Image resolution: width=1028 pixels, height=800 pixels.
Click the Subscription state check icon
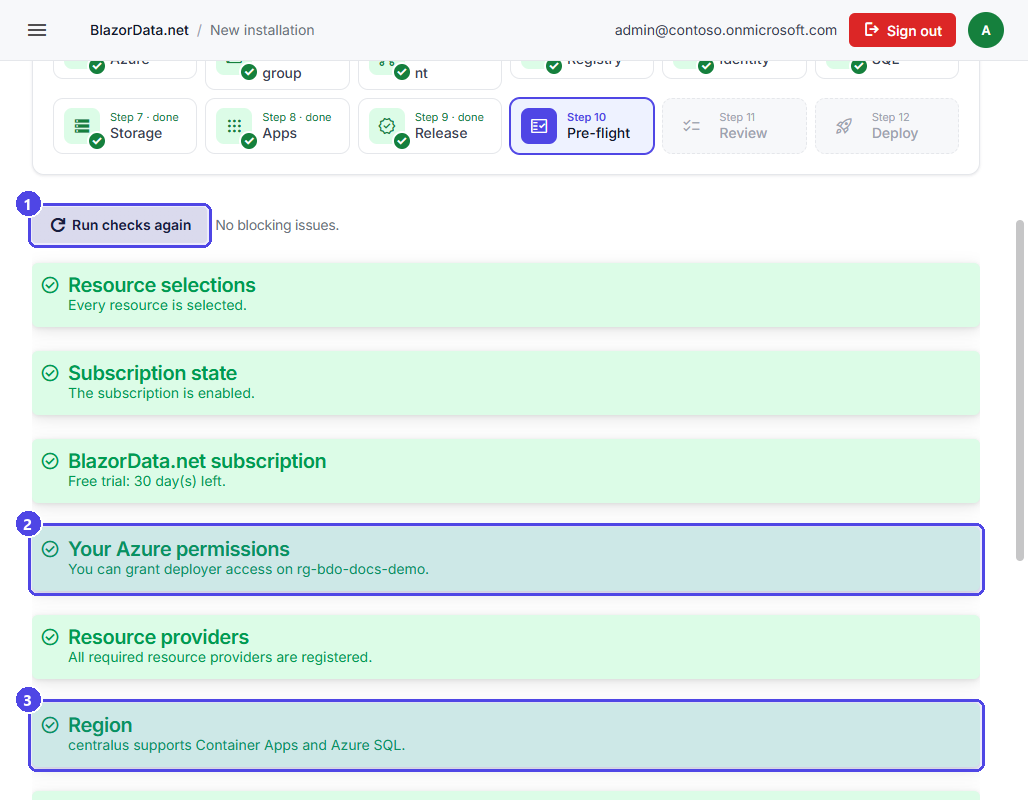(x=50, y=373)
